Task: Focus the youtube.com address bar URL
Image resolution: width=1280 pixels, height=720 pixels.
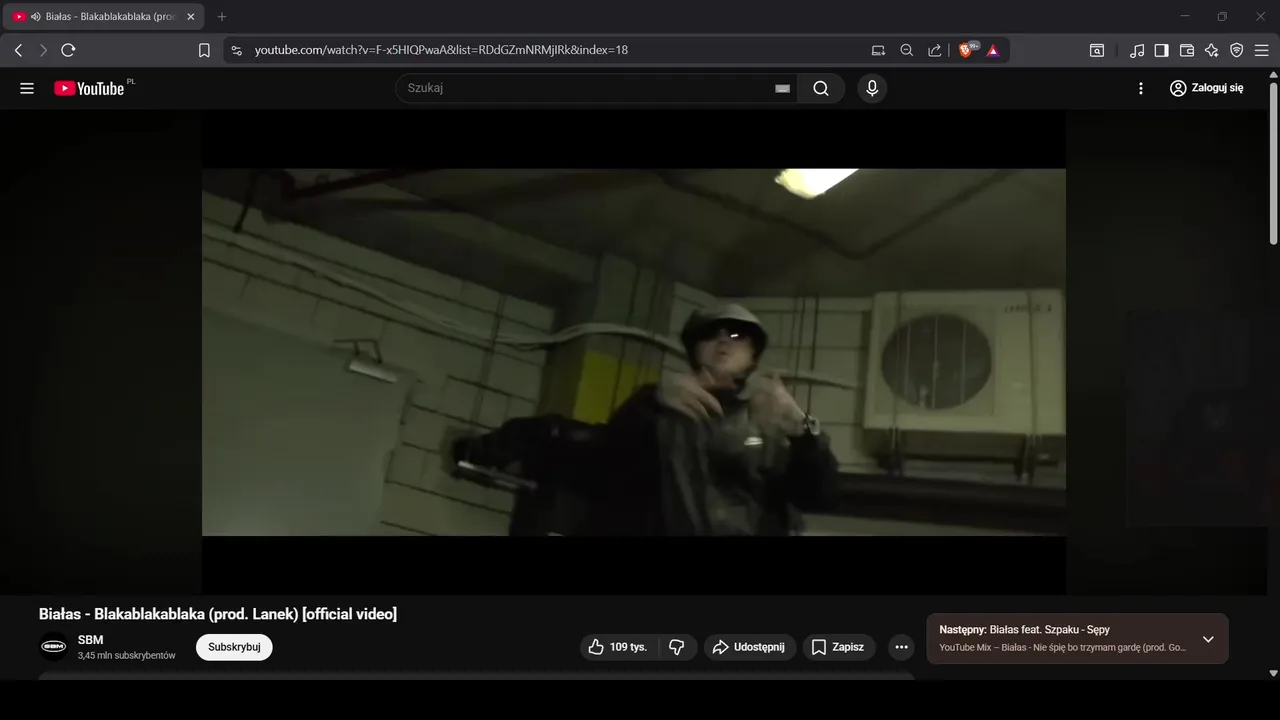Action: click(441, 50)
